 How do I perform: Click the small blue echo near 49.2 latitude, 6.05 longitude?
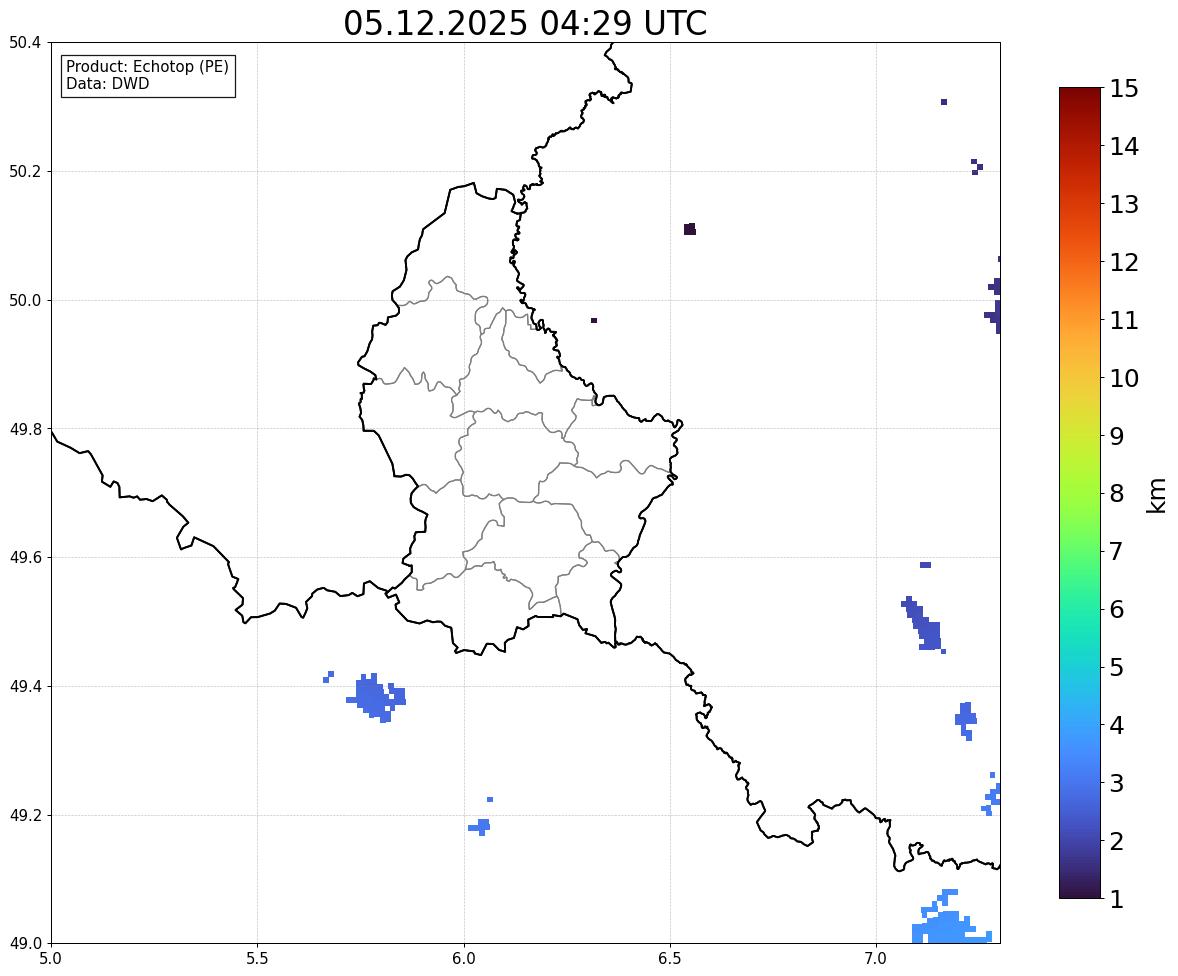click(481, 826)
